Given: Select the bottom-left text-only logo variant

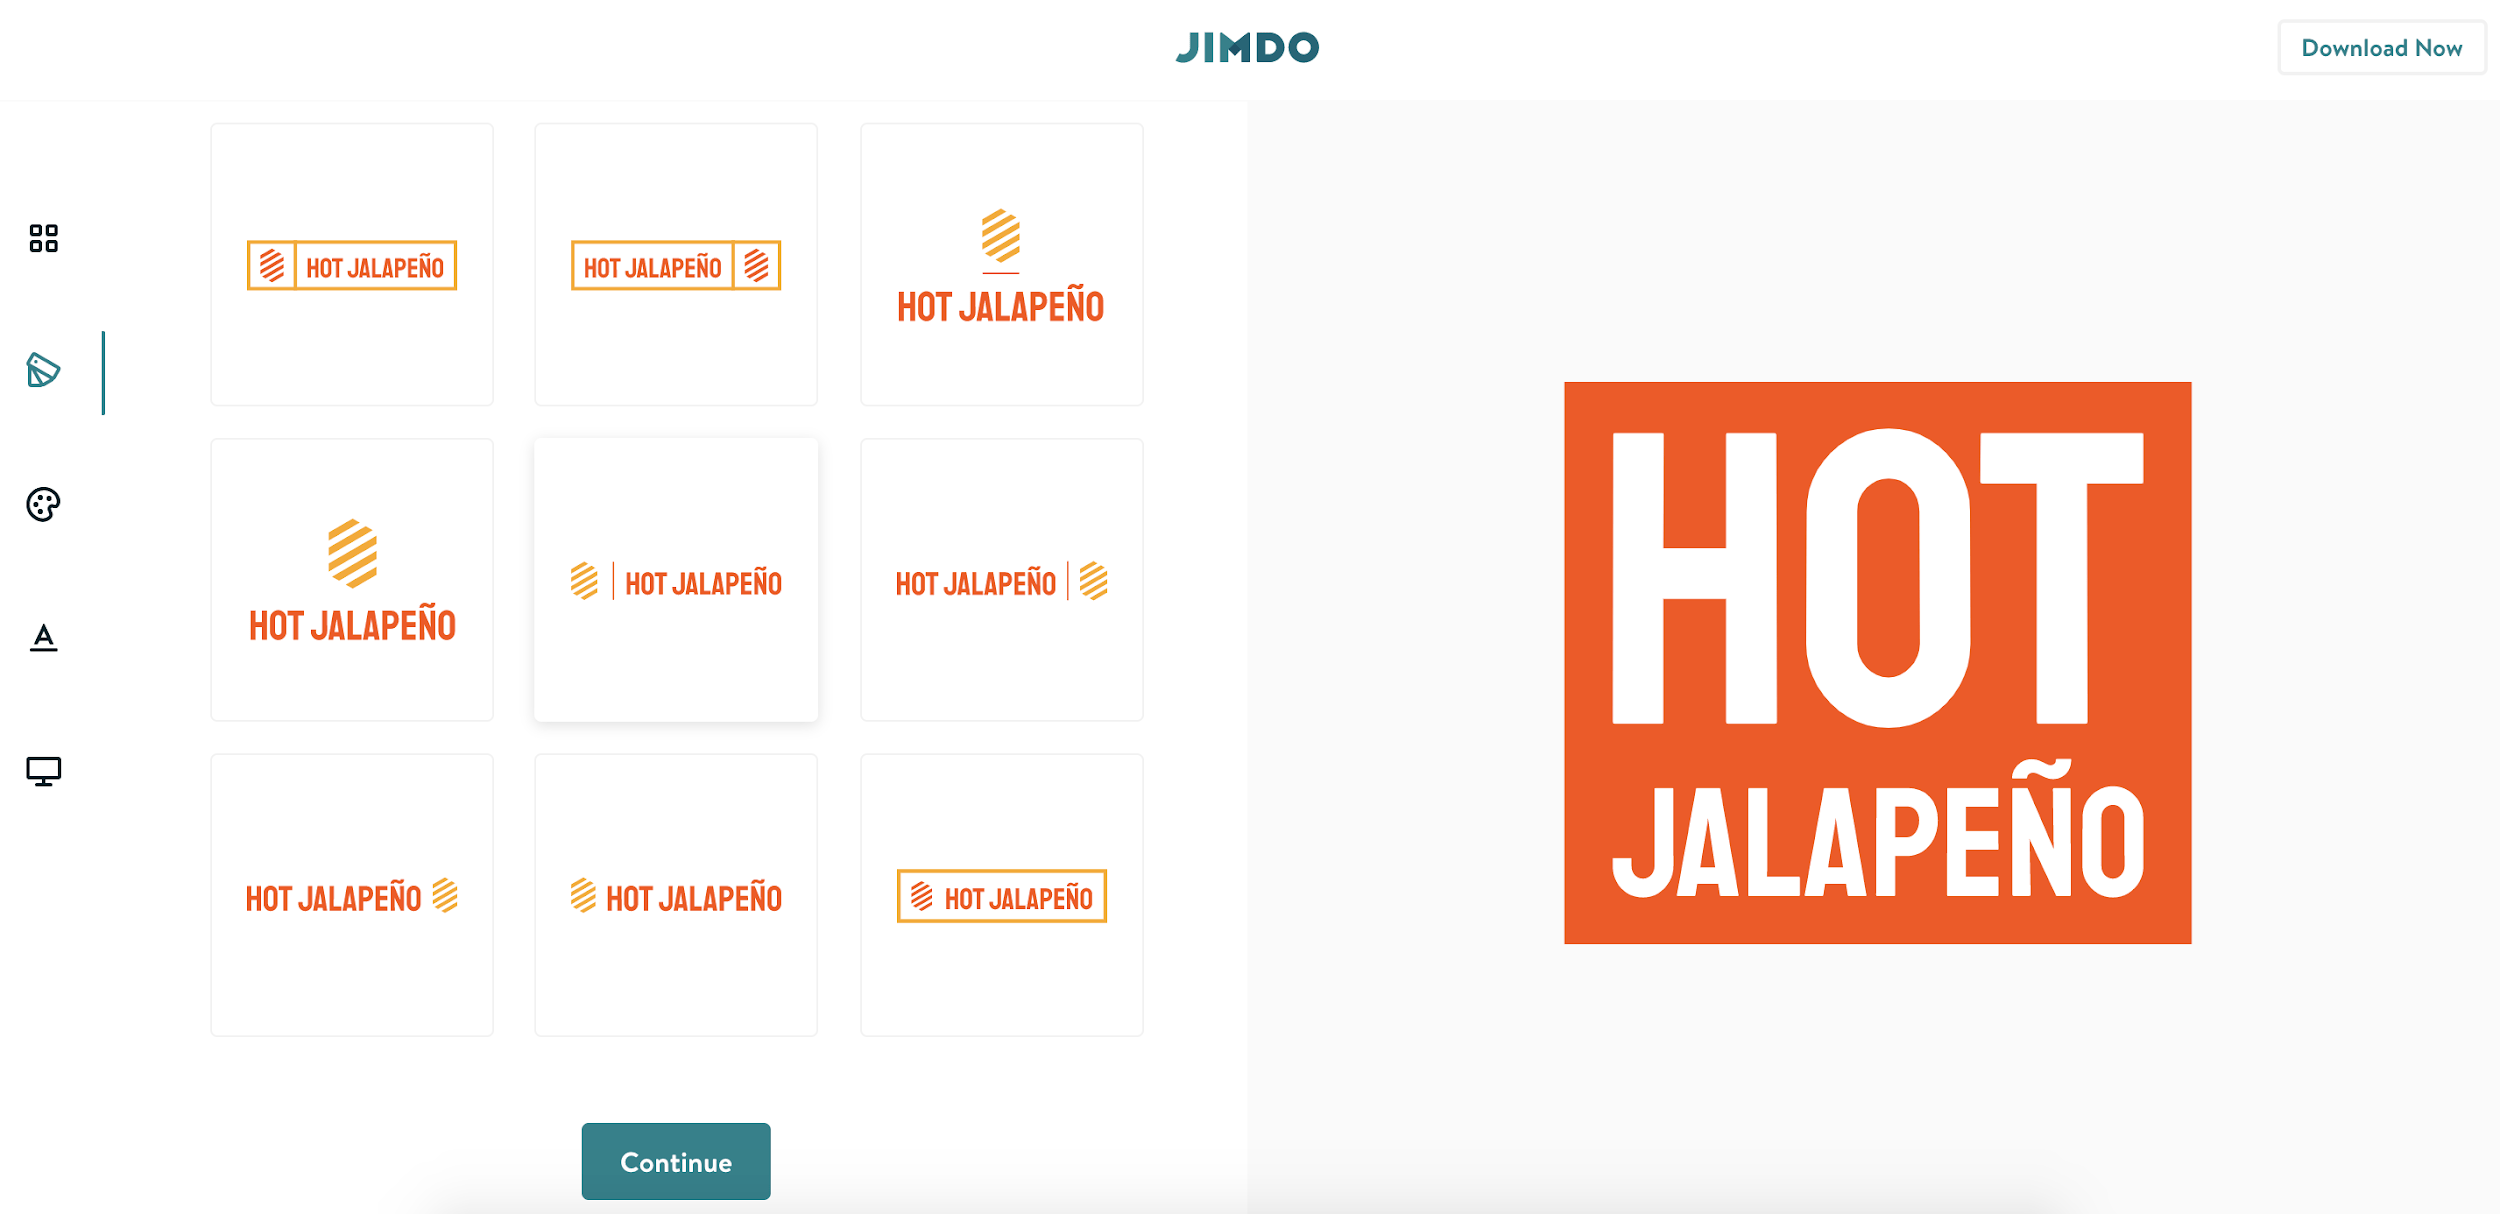Looking at the screenshot, I should (x=352, y=893).
